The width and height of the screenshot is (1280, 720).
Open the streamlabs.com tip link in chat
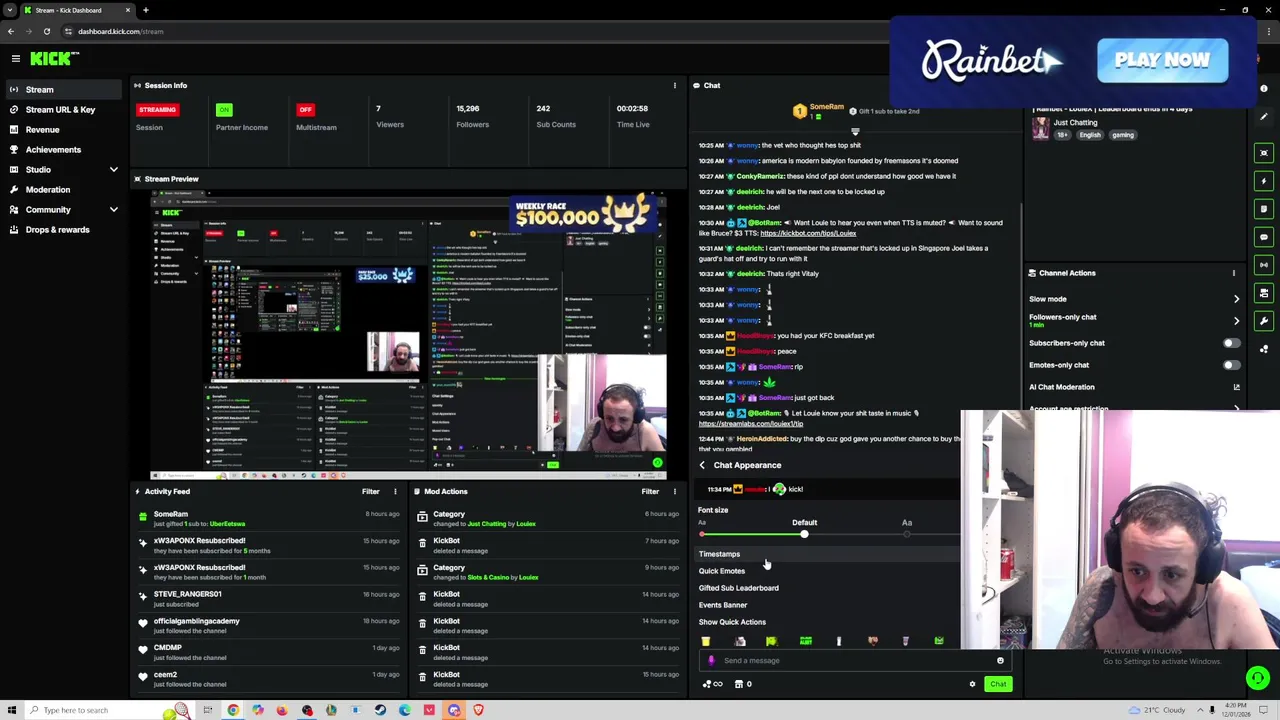750,424
